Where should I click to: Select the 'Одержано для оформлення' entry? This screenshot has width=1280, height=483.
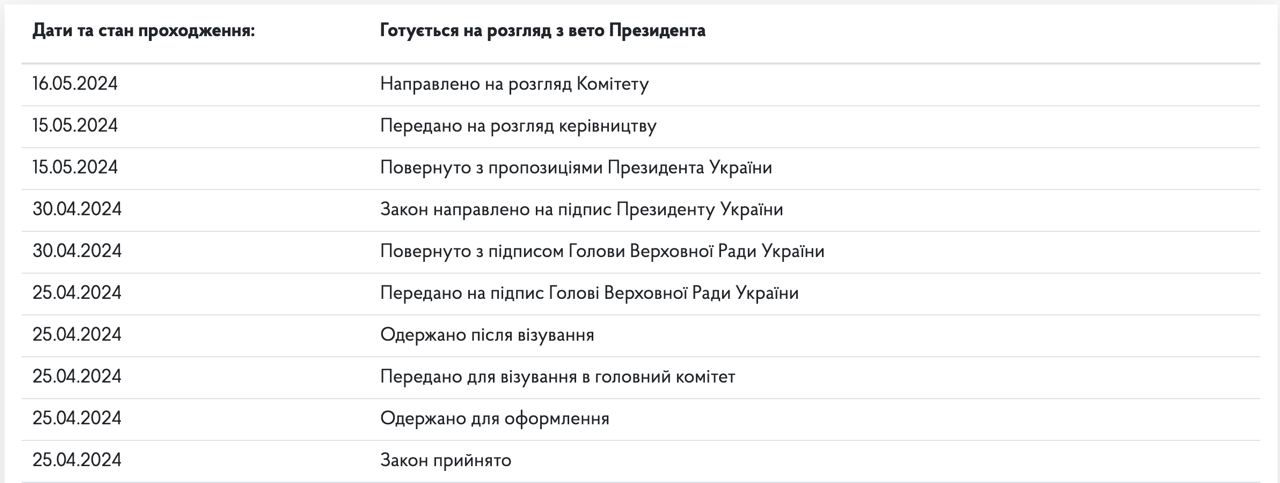tap(494, 419)
